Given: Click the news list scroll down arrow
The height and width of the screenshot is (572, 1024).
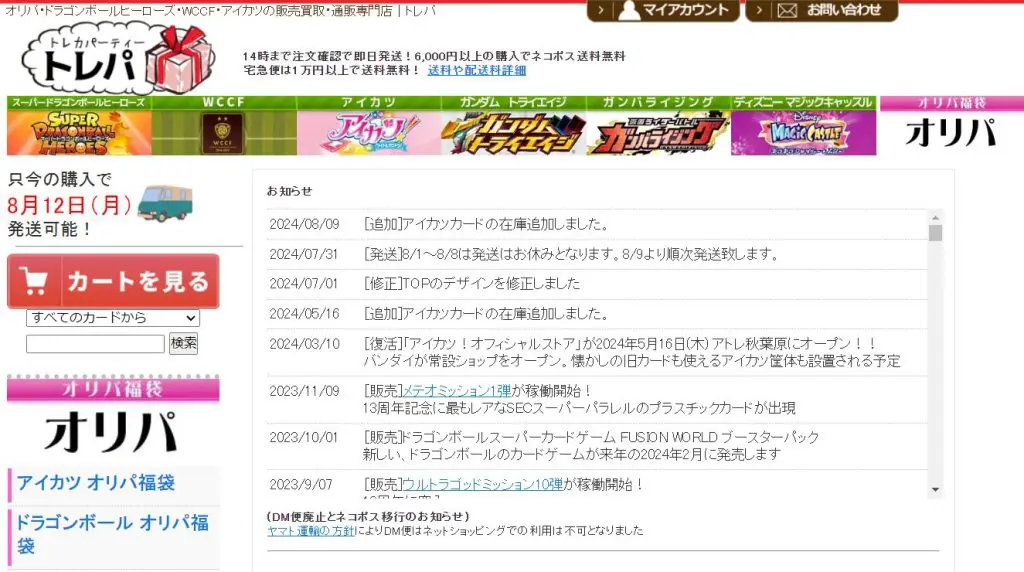Looking at the screenshot, I should (x=935, y=490).
